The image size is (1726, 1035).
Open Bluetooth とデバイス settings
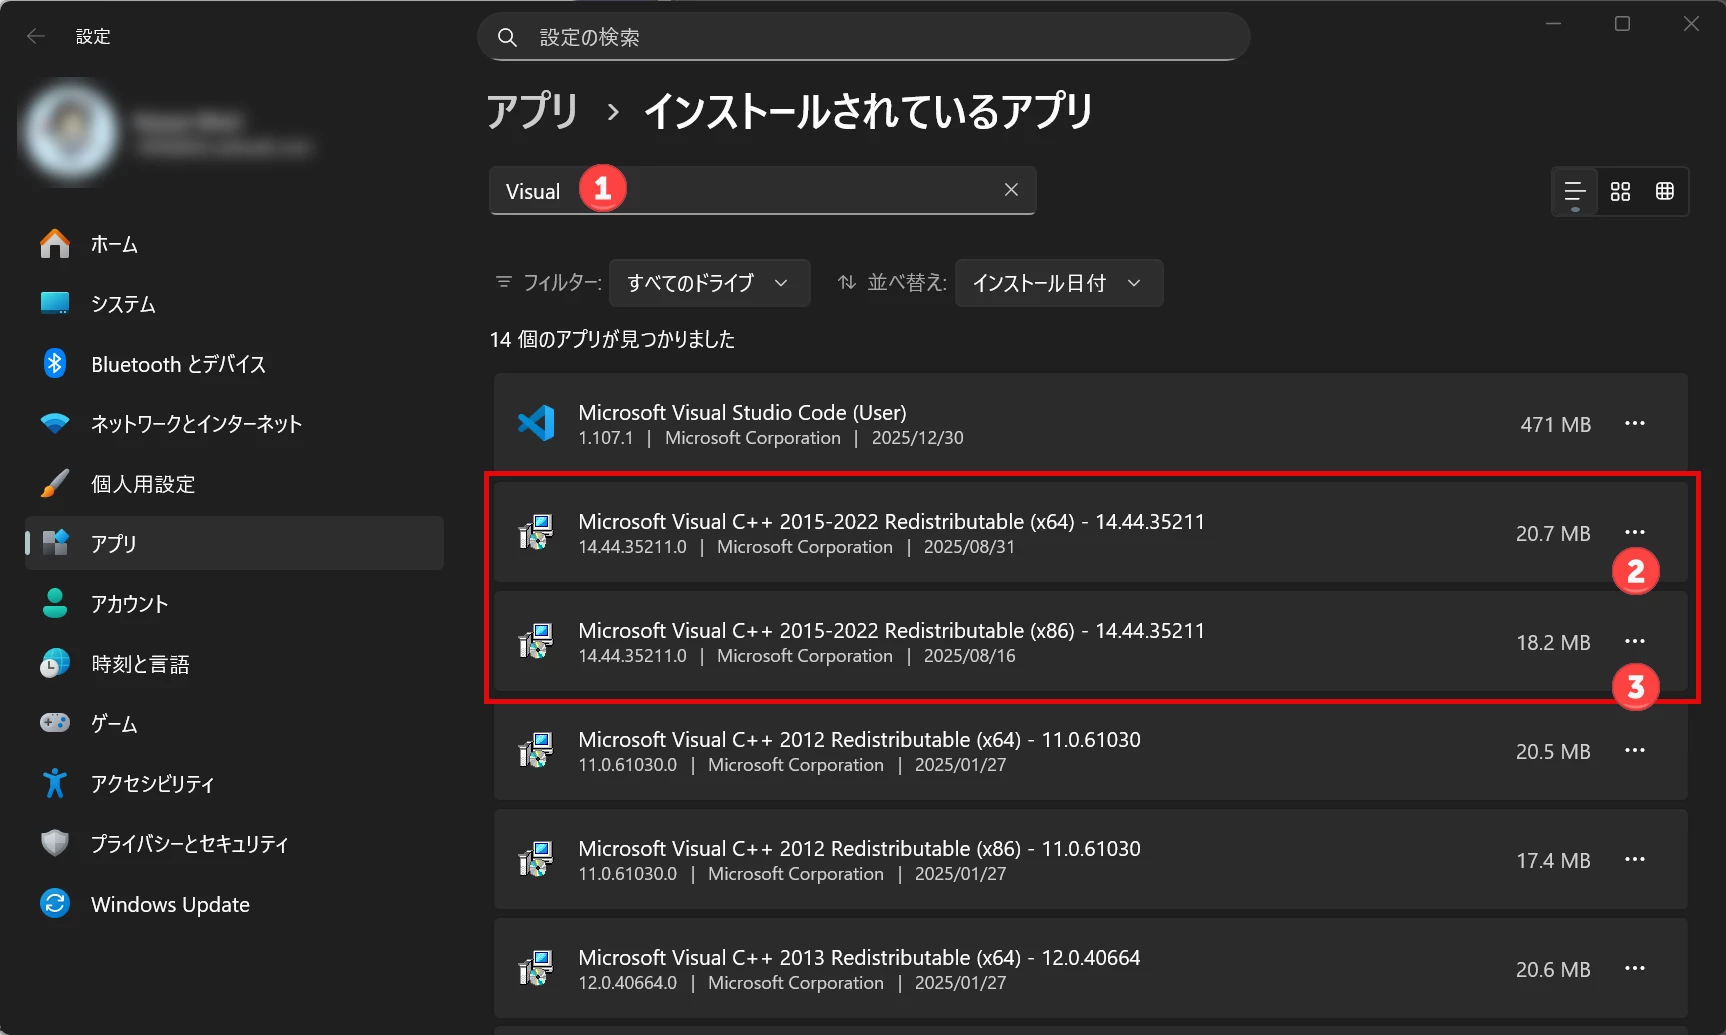[234, 364]
